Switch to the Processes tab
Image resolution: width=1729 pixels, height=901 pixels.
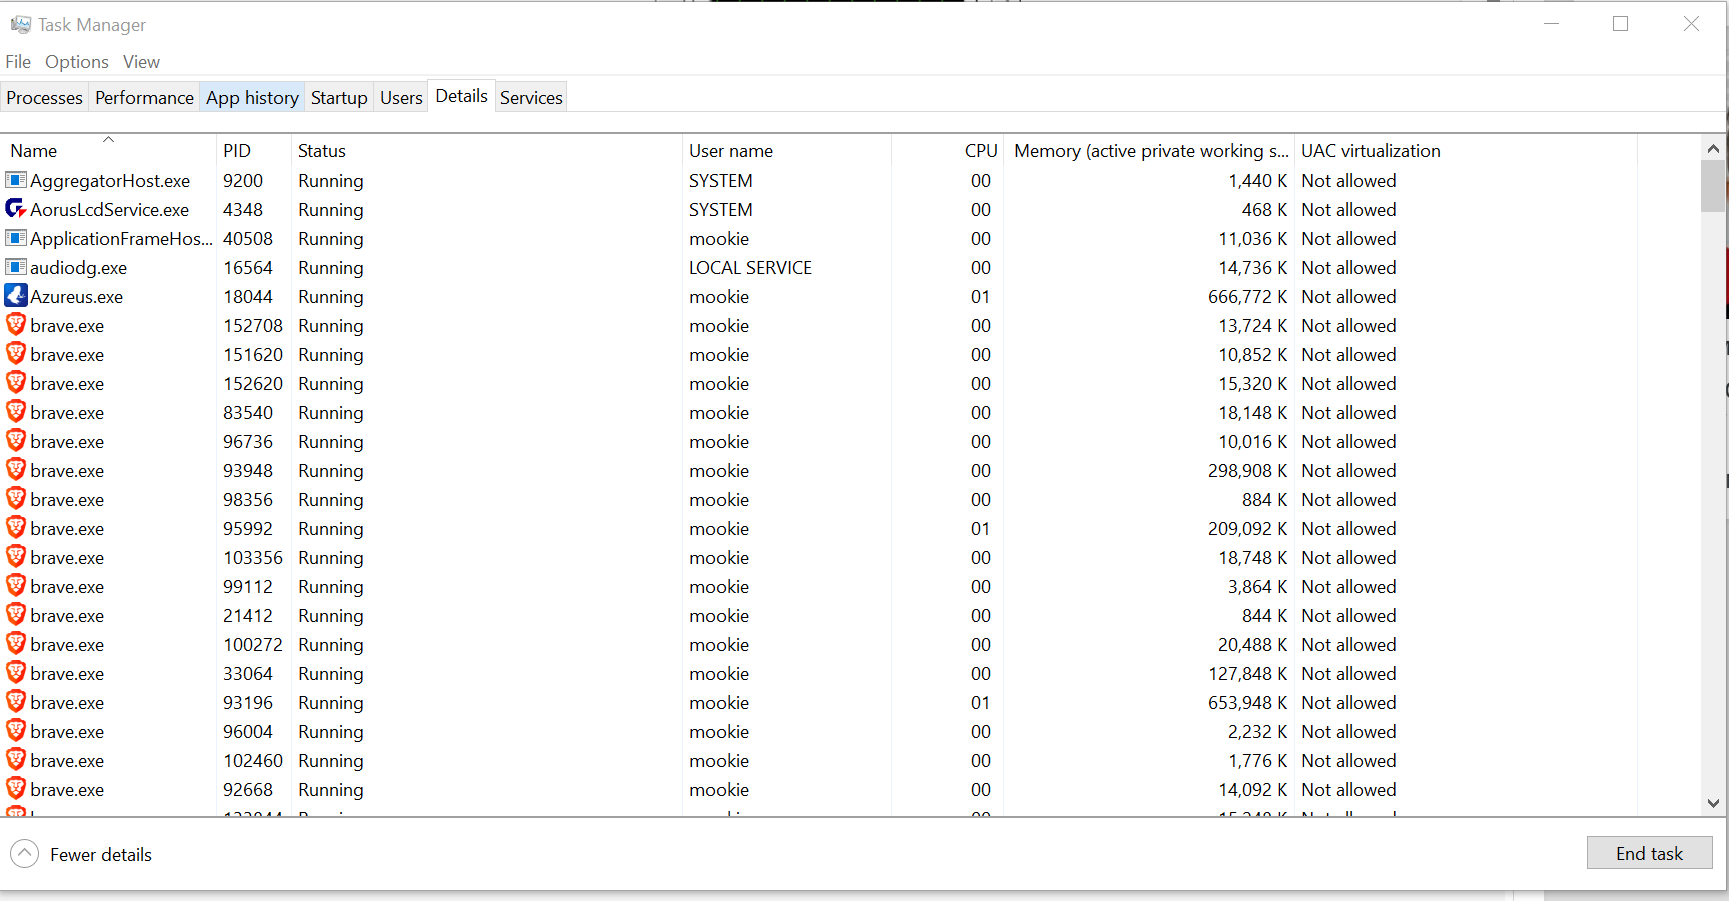(x=44, y=97)
